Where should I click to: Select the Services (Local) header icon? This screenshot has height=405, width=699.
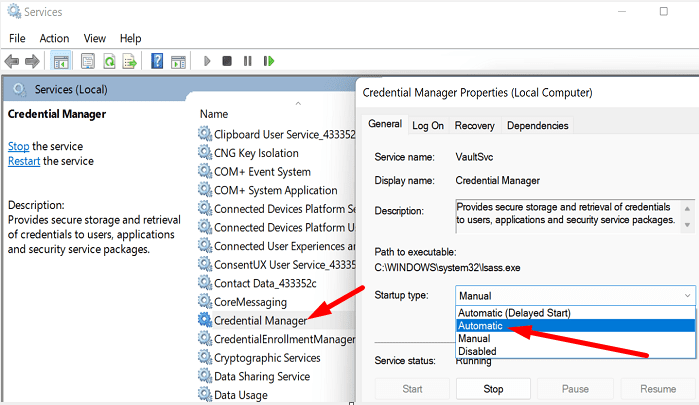(19, 89)
